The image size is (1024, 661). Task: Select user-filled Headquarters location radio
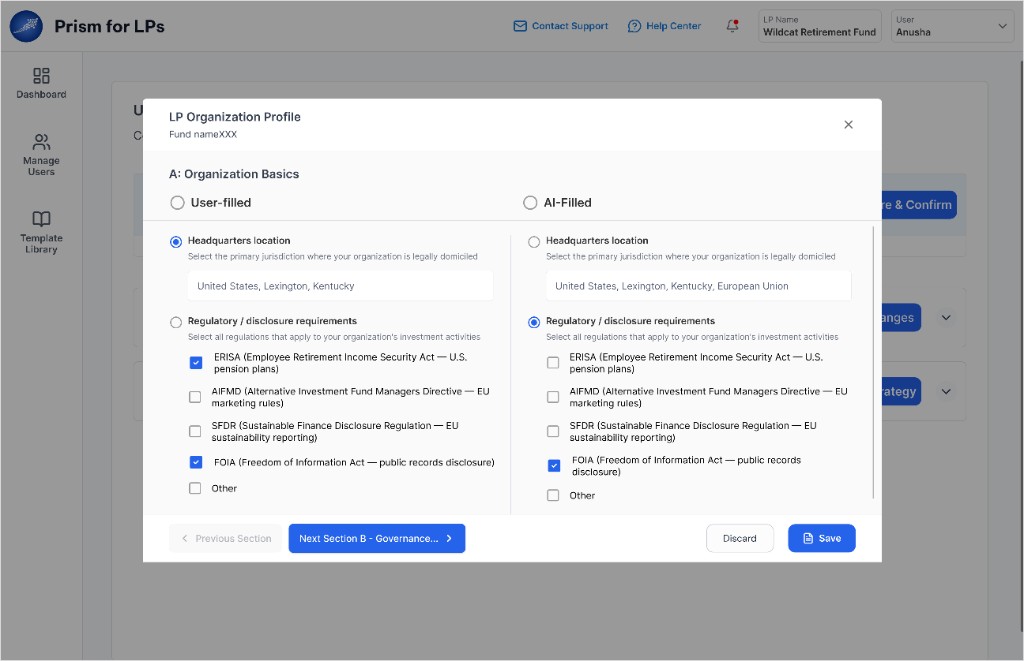click(176, 242)
